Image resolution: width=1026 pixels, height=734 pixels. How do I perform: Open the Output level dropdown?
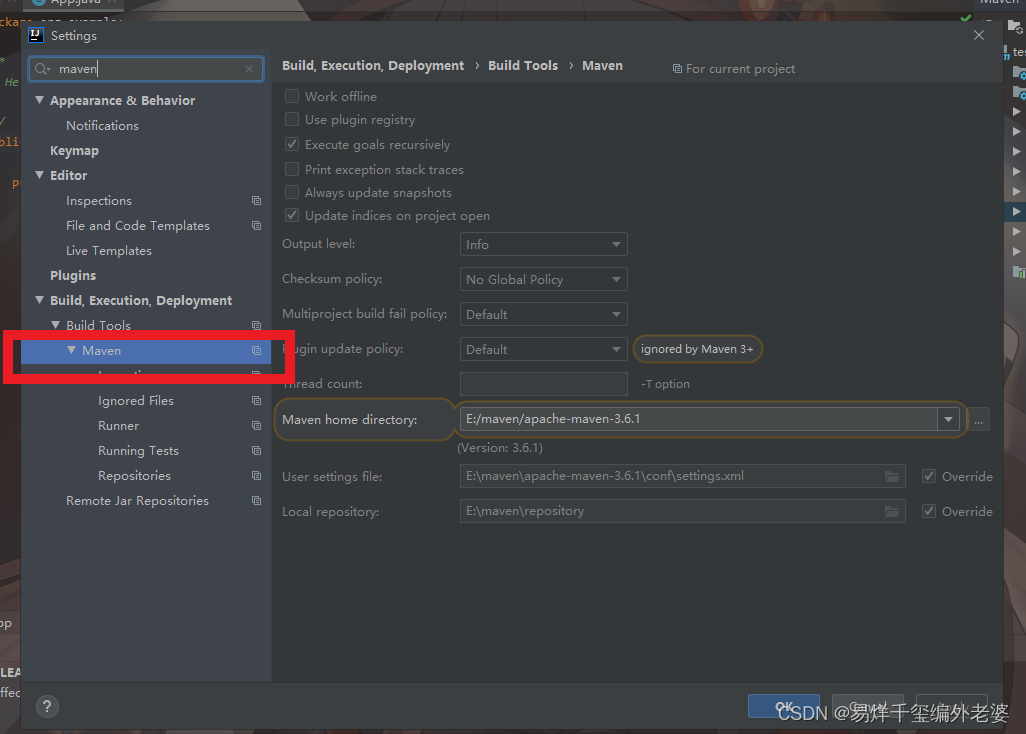(544, 244)
